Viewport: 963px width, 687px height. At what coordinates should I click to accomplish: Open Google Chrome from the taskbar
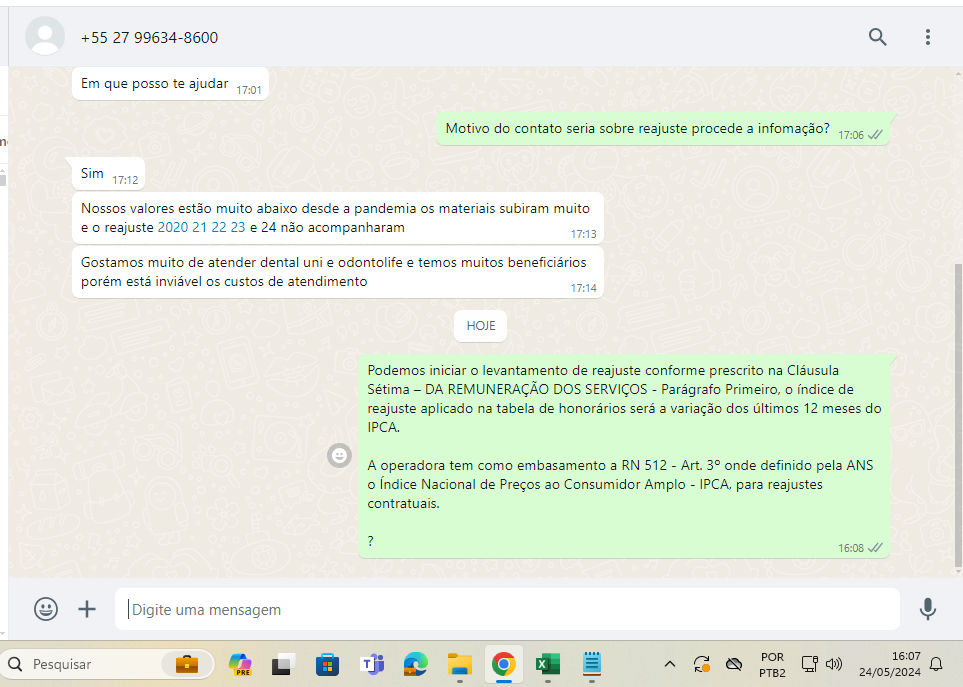point(503,664)
